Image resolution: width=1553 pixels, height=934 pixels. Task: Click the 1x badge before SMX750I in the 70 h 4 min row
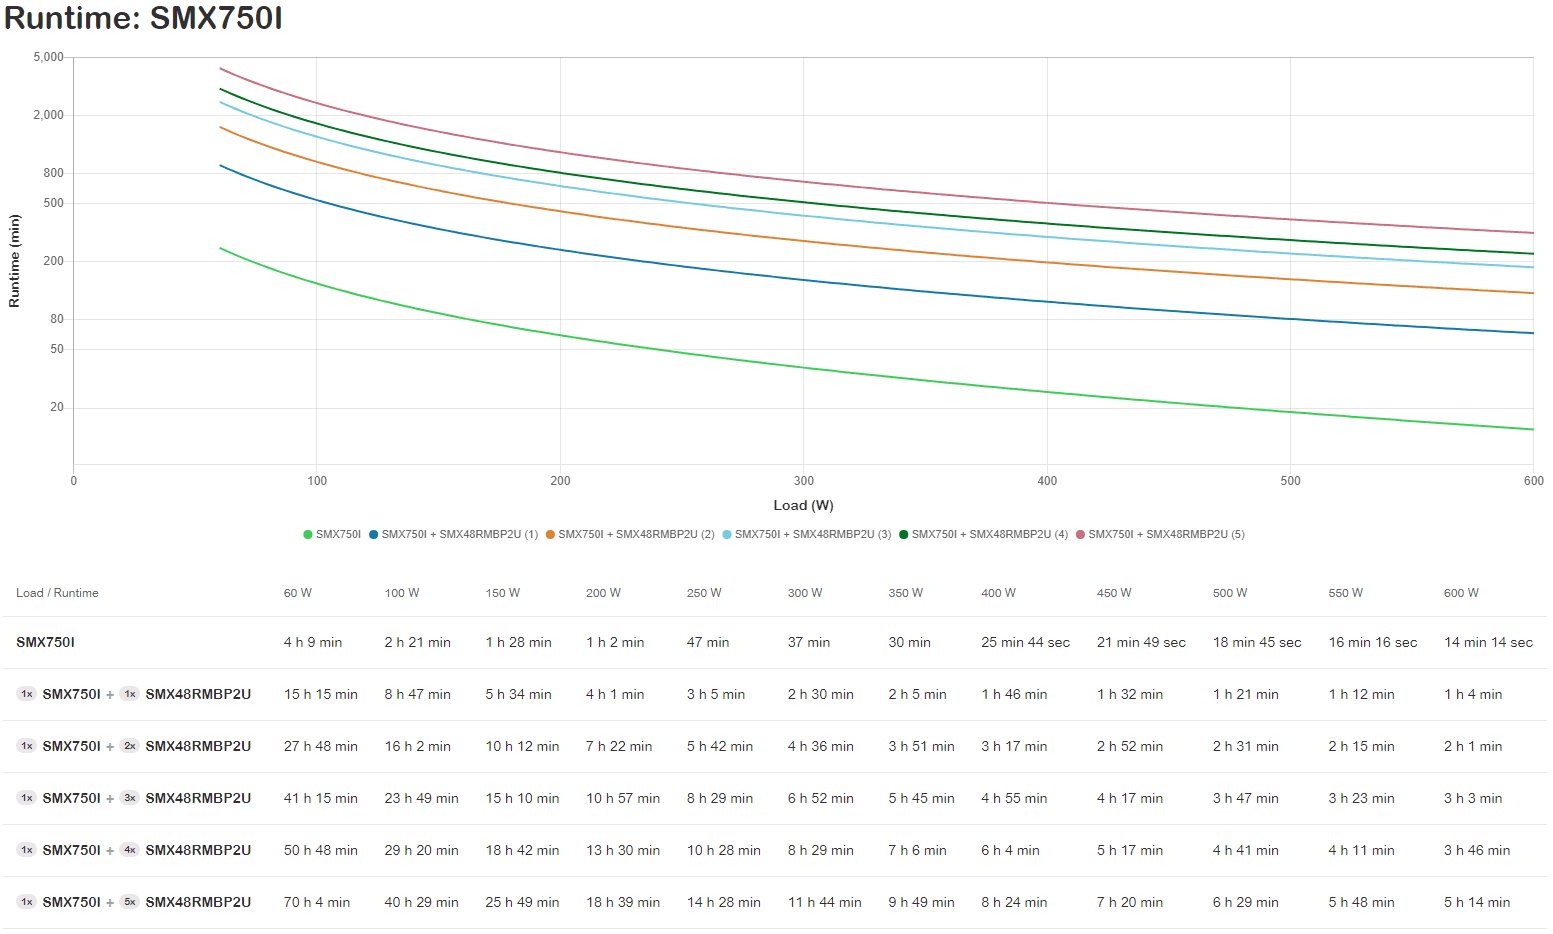click(27, 902)
